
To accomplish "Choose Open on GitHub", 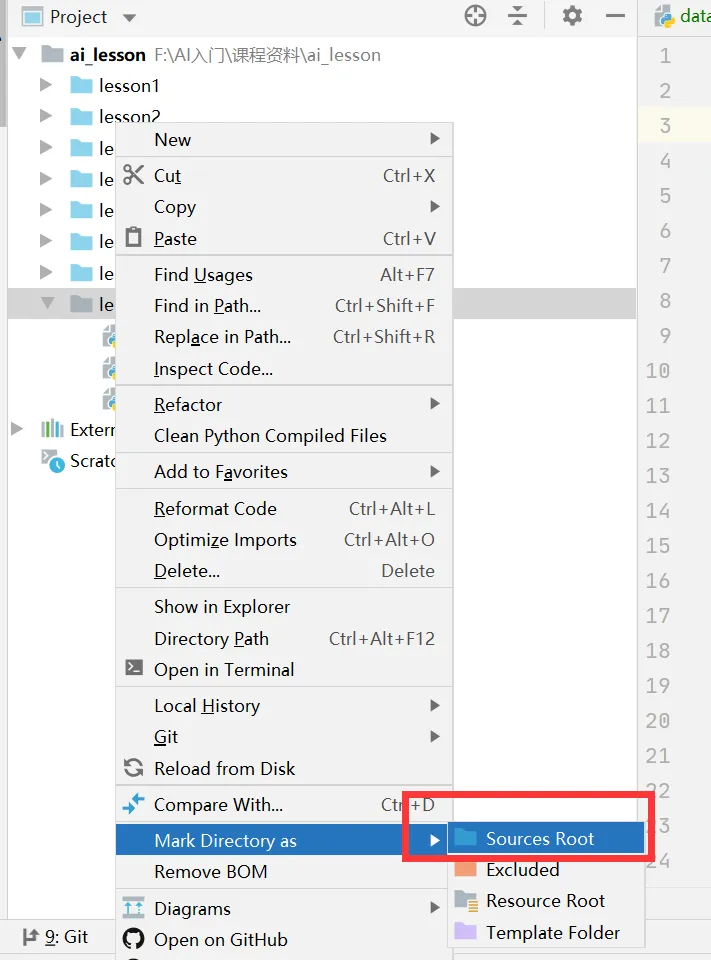I will pyautogui.click(x=284, y=939).
